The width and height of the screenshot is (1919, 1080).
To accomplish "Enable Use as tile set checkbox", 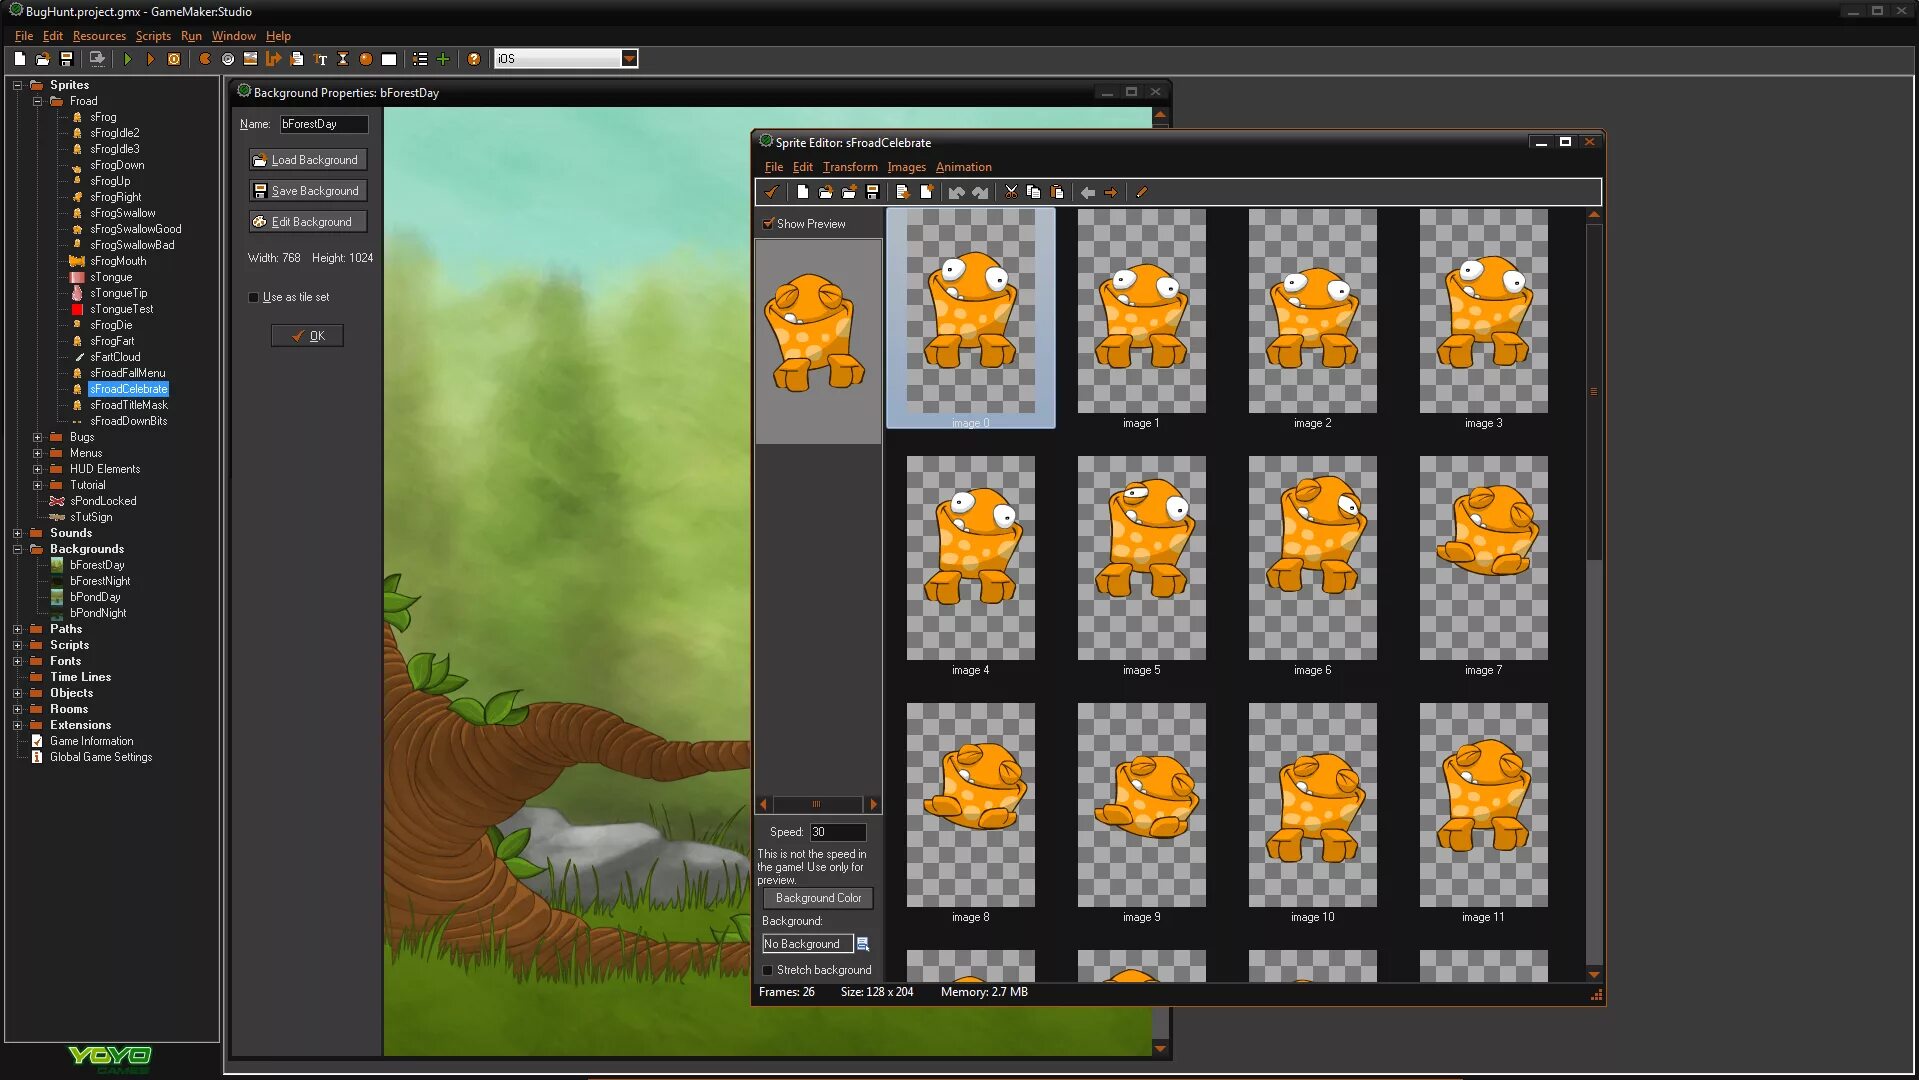I will coord(254,297).
